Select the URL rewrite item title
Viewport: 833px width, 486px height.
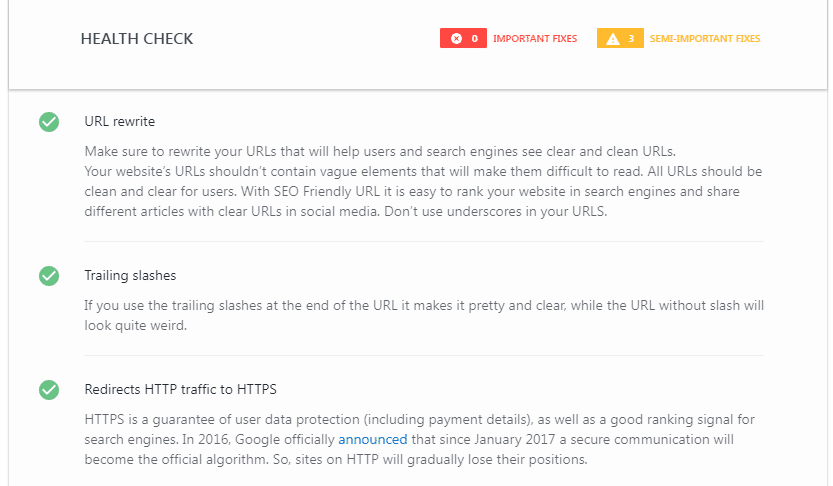(x=120, y=122)
